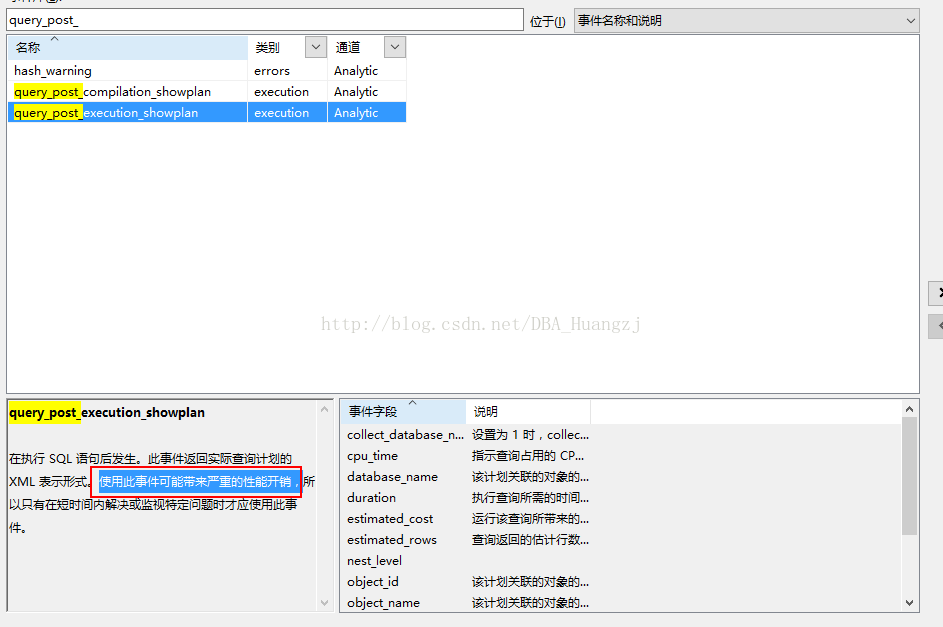Click the event fields list's scroll-down arrow
This screenshot has width=943, height=627.
click(x=909, y=602)
